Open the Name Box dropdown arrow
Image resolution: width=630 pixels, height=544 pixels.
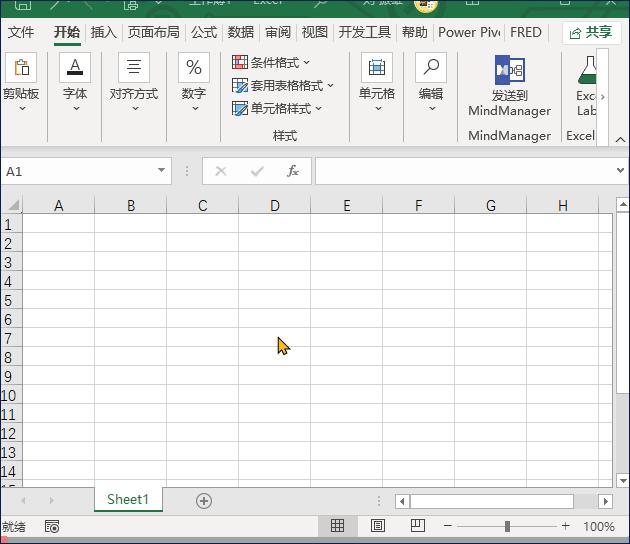pos(161,170)
